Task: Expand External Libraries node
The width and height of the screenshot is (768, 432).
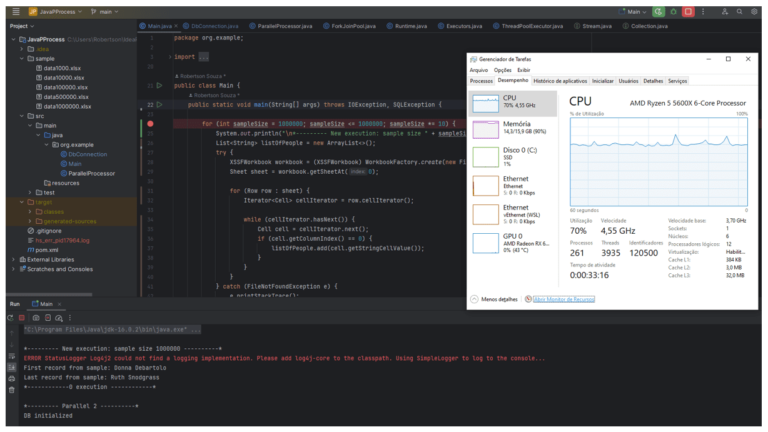Action: click(12, 259)
